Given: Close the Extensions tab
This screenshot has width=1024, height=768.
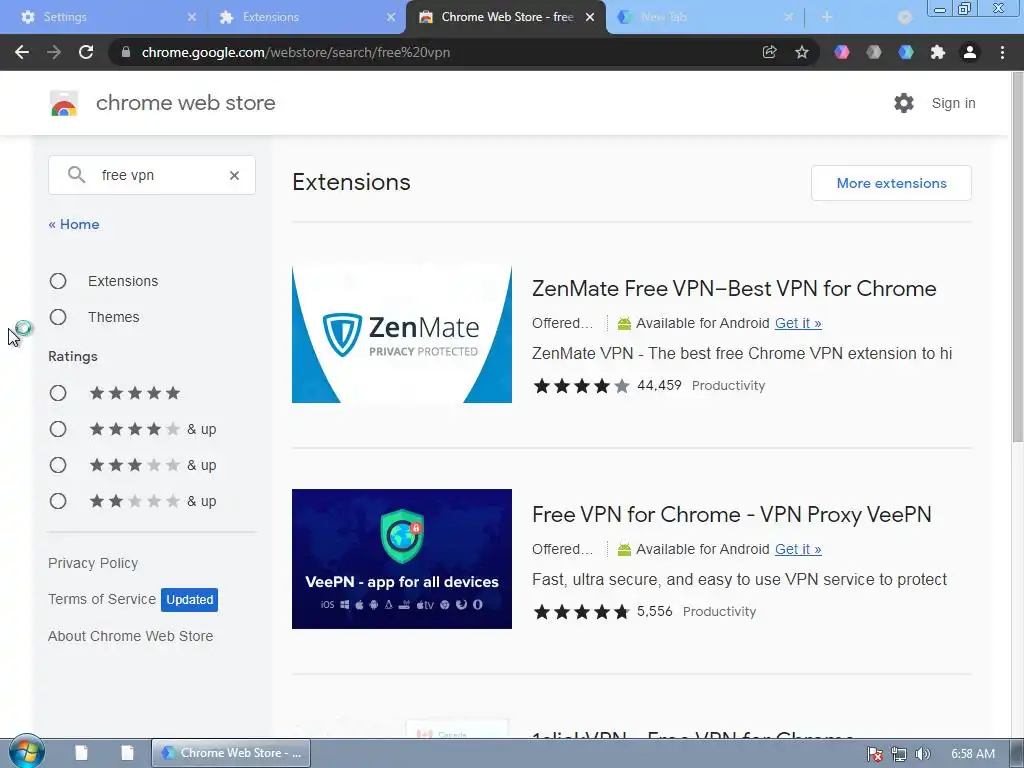Looking at the screenshot, I should [391, 17].
